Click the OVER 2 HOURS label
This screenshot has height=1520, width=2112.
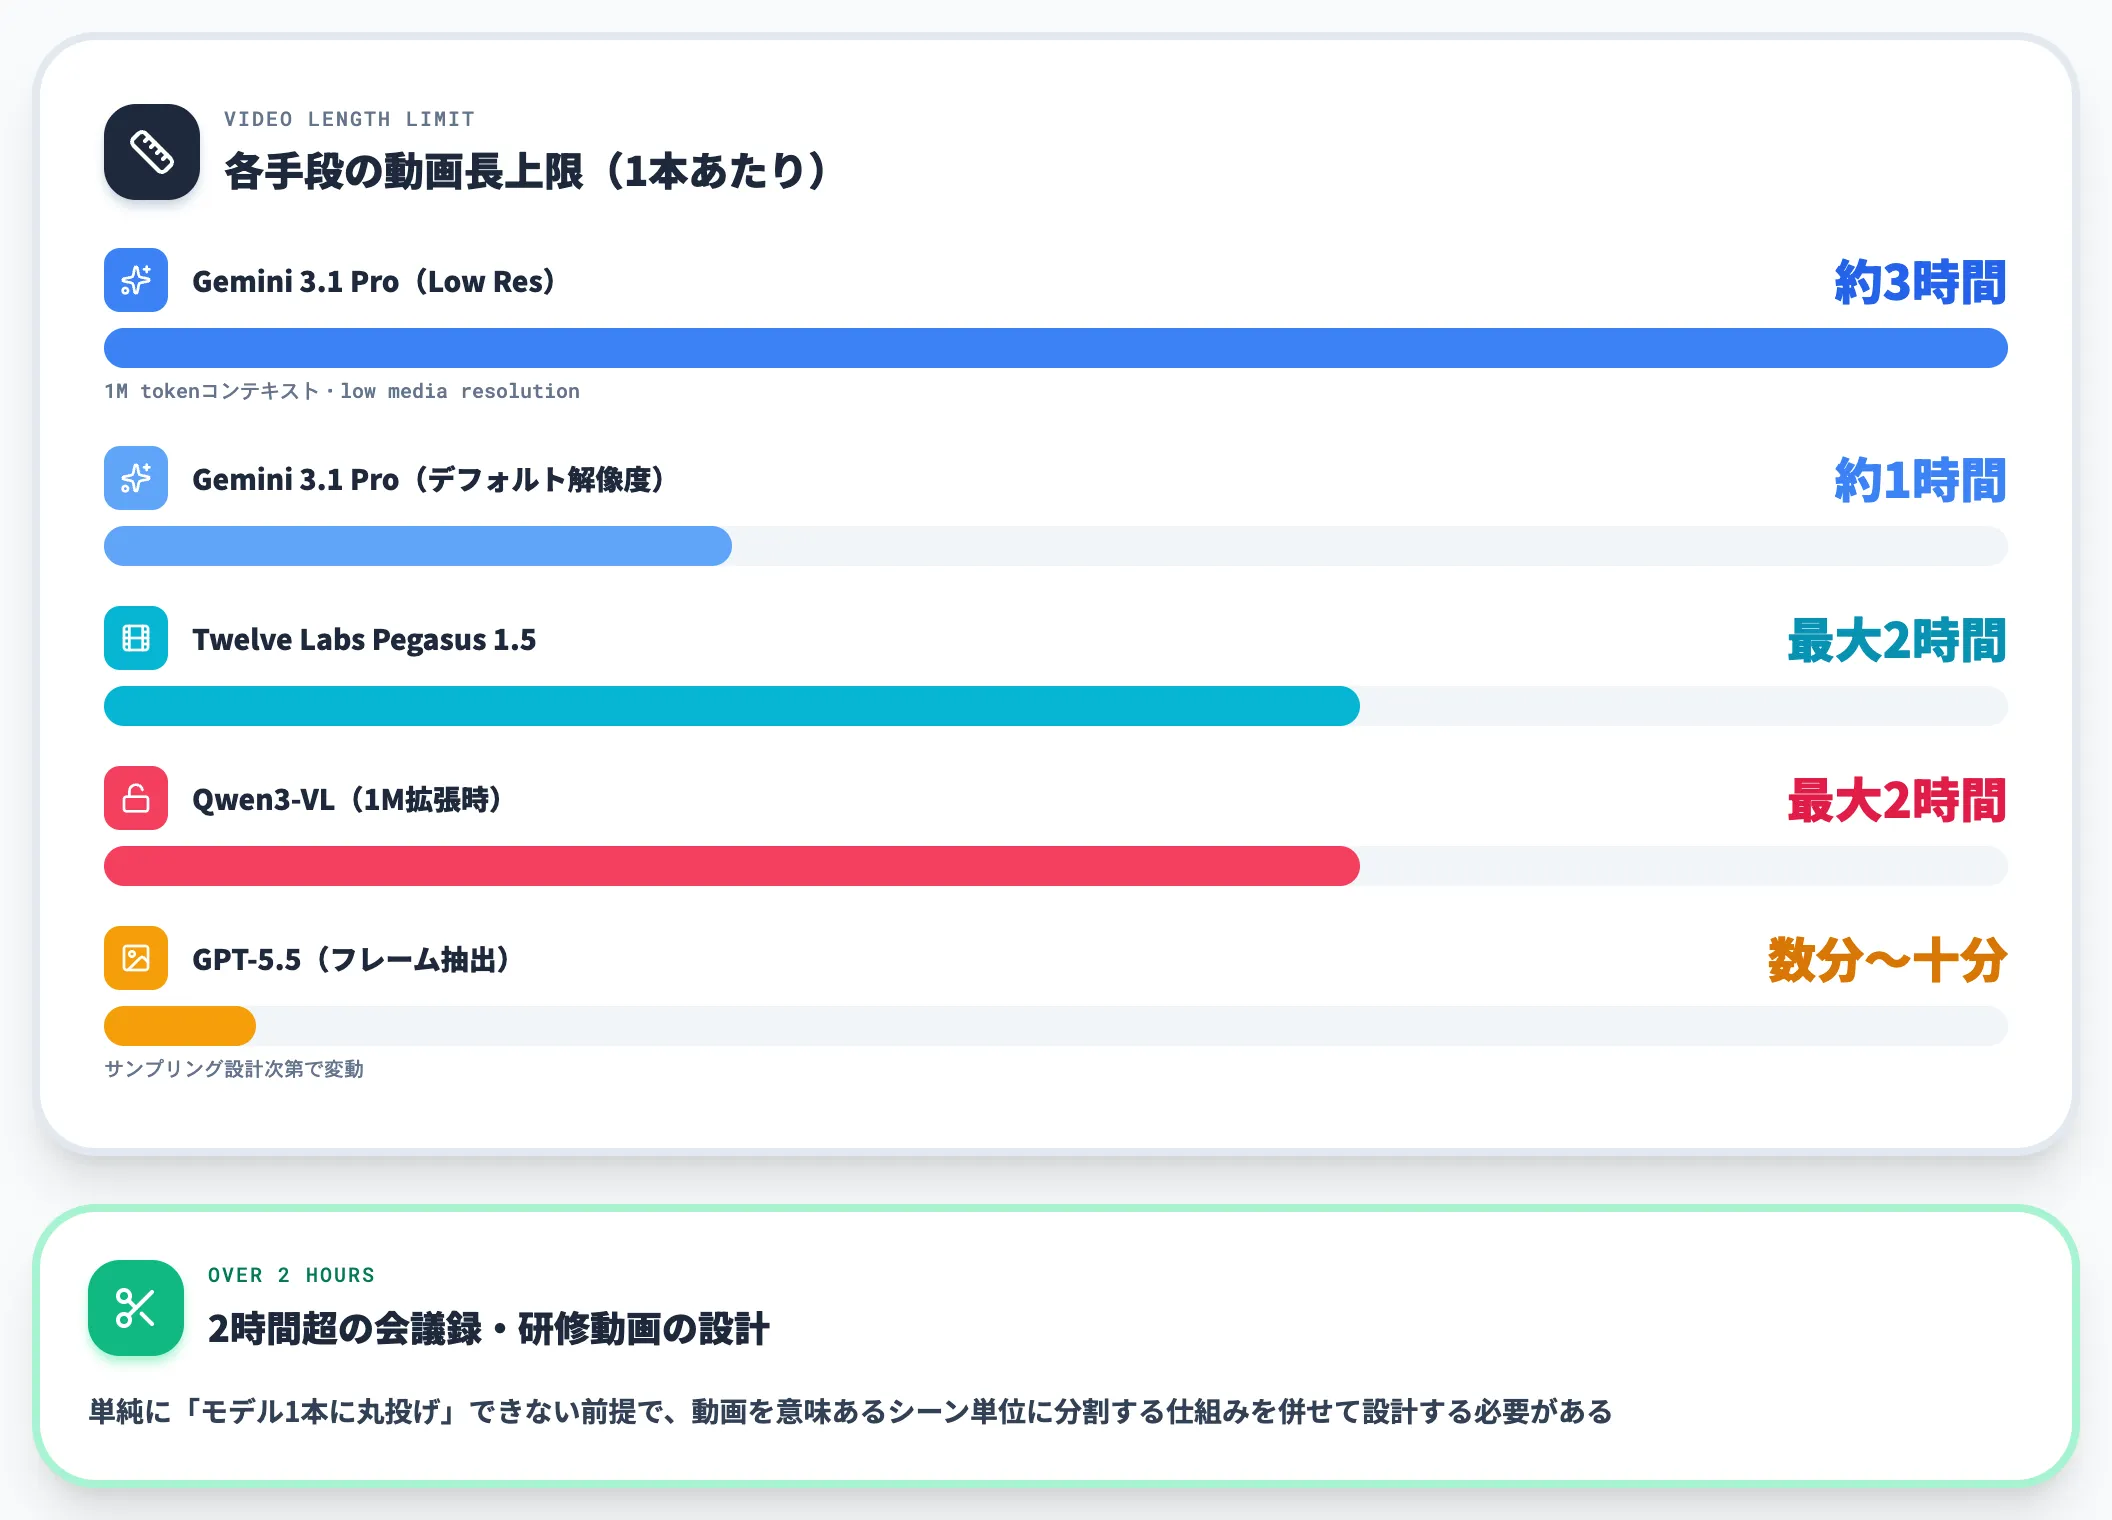(291, 1275)
